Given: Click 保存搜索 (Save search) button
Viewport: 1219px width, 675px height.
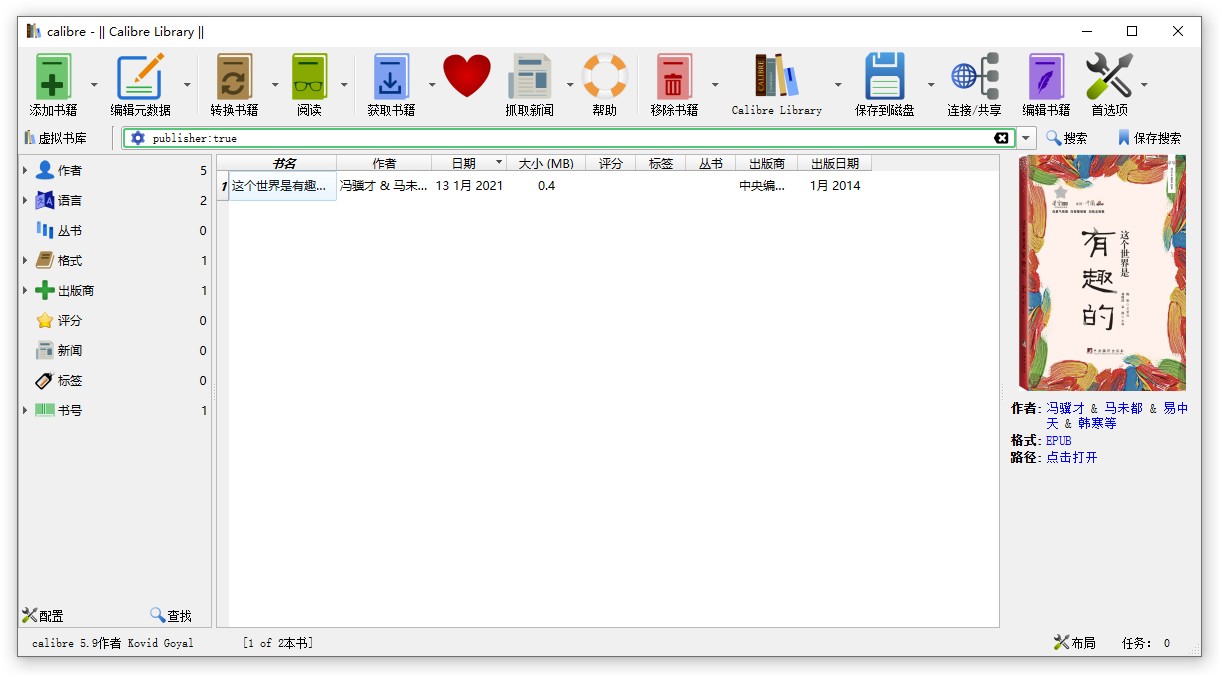Looking at the screenshot, I should point(1149,138).
